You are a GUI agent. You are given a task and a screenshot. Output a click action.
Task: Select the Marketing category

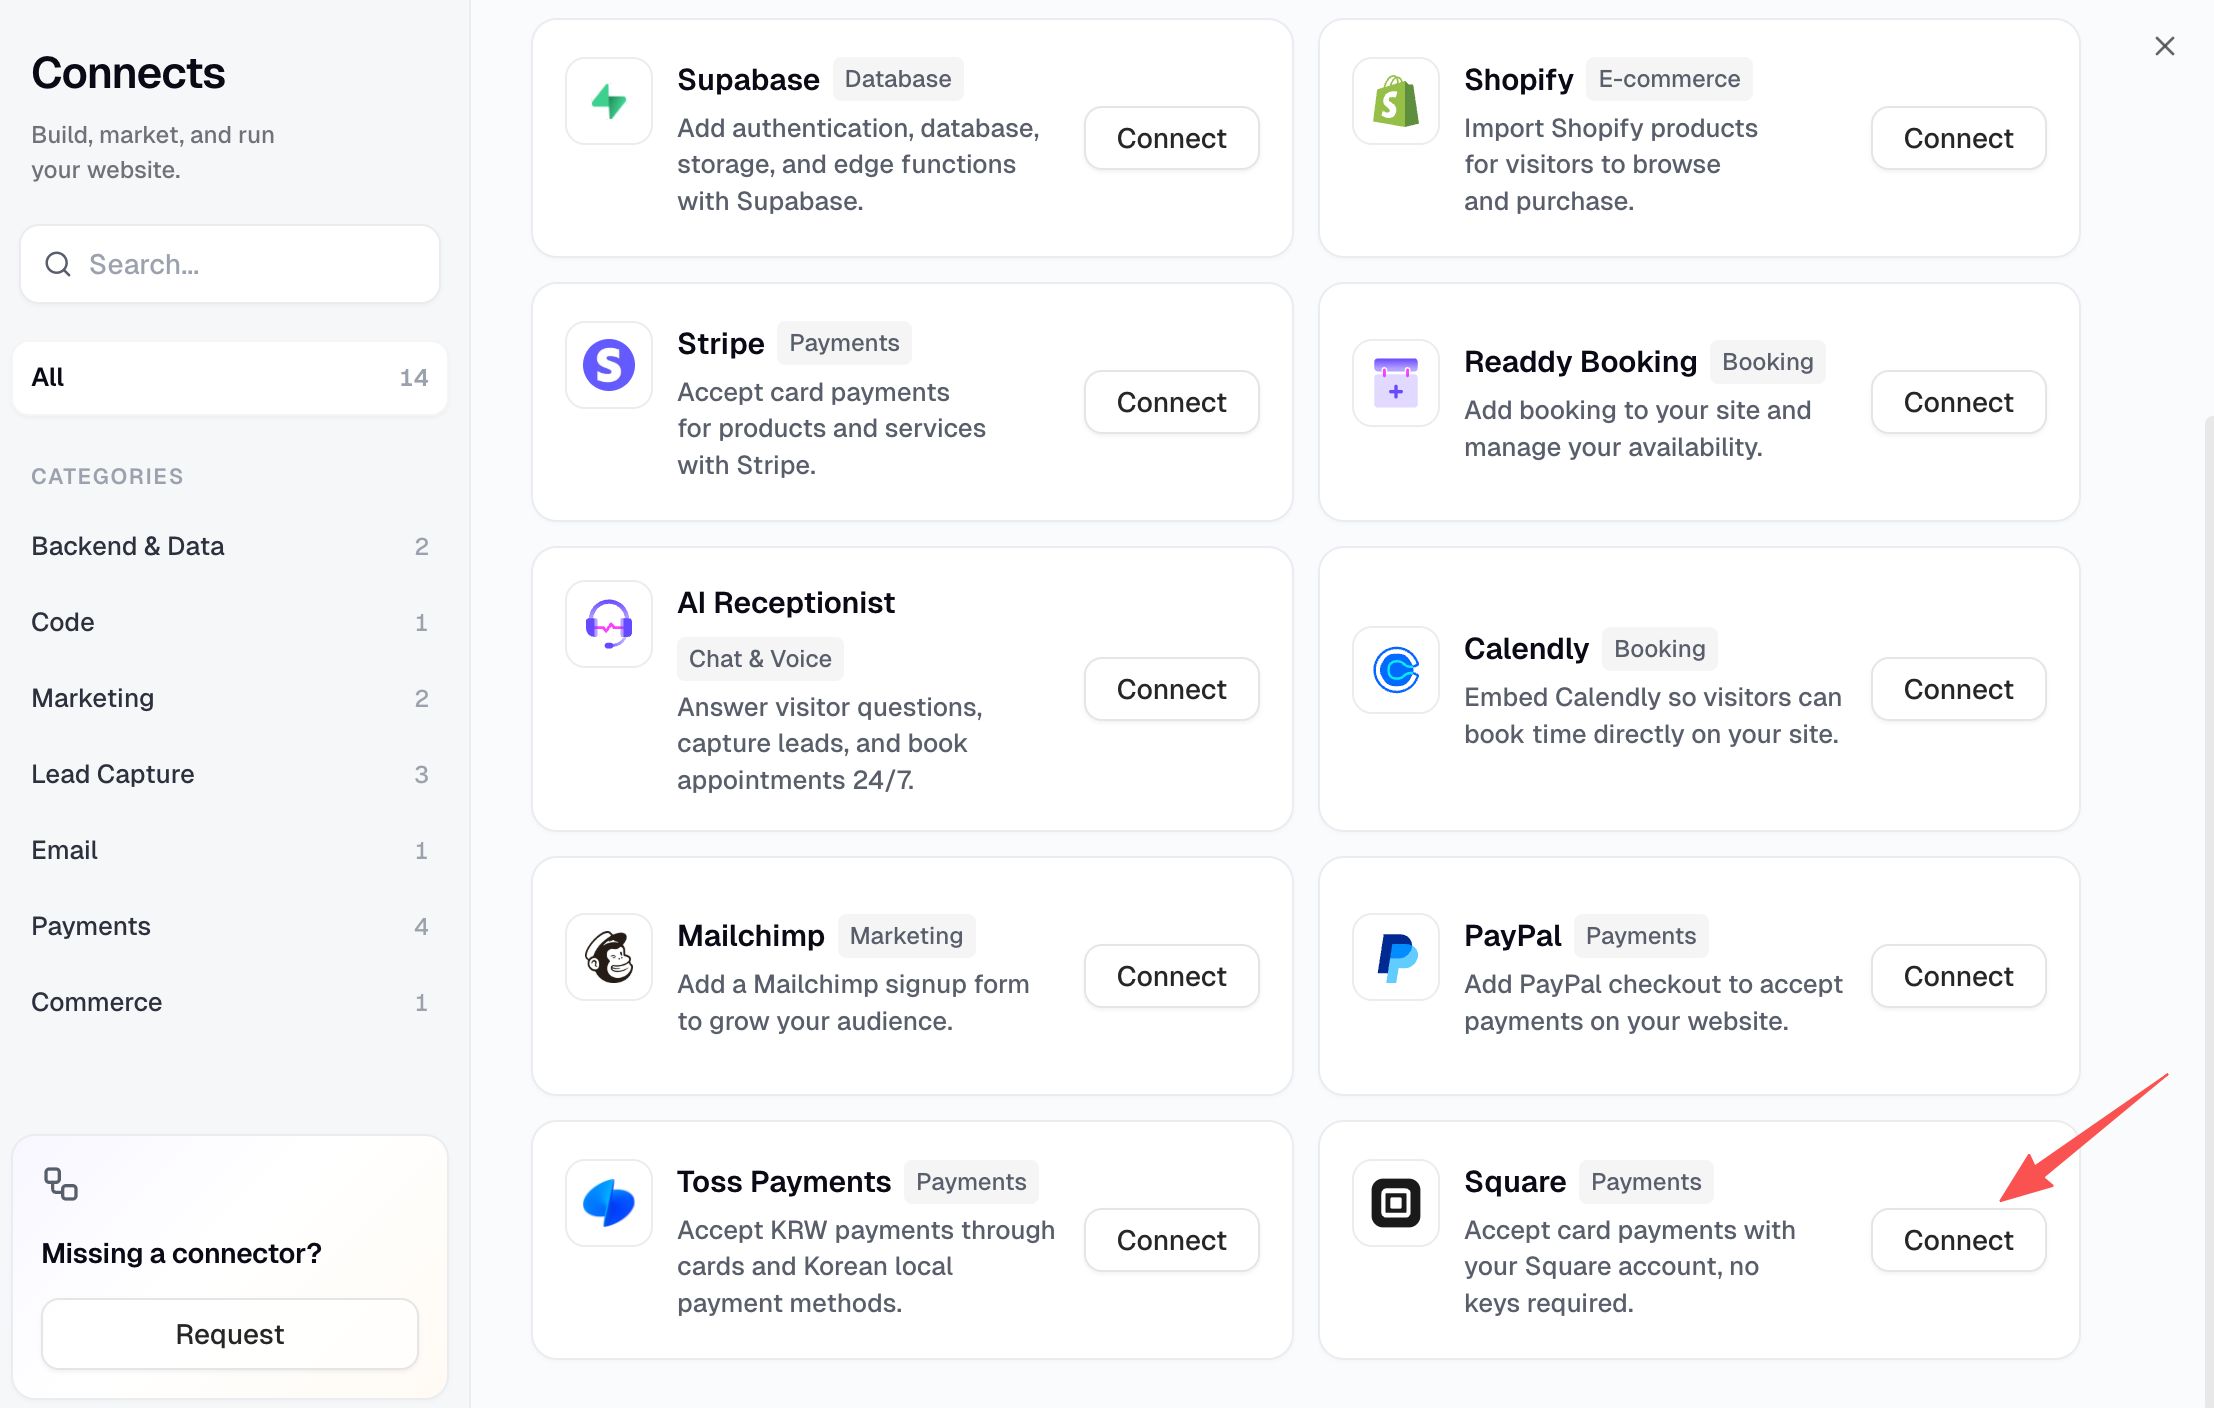click(230, 698)
